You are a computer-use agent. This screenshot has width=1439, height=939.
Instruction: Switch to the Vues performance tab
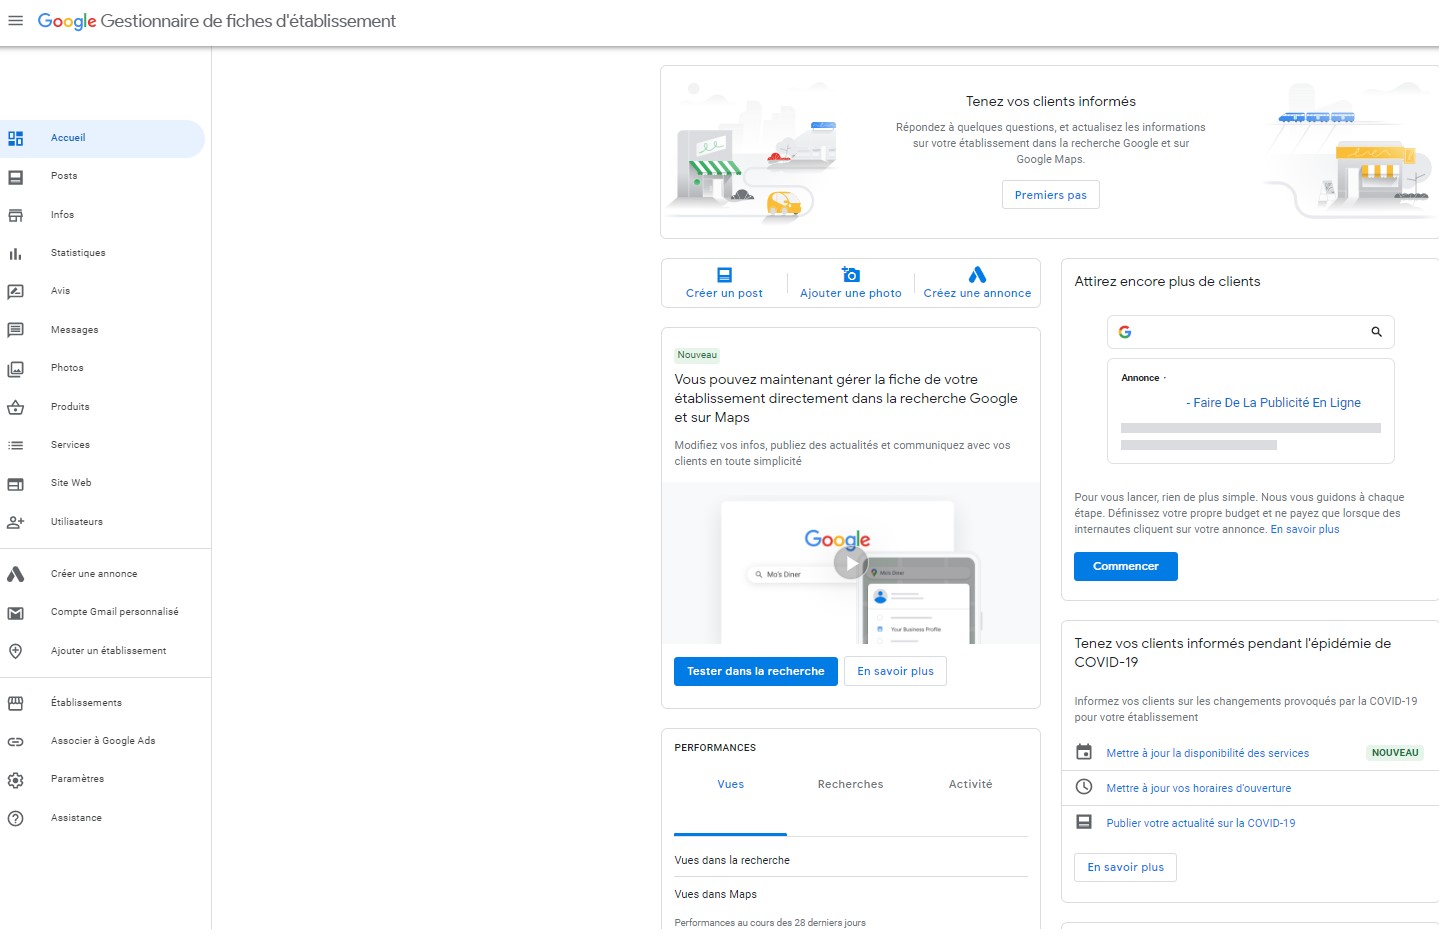[x=730, y=785]
